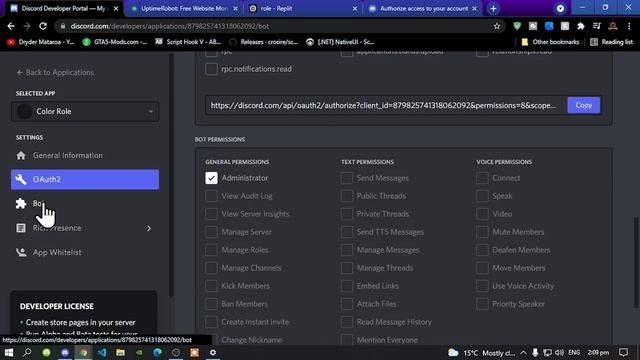Screen dimensions: 640x360
Task: Check the View Audit Log permission
Action: click(211, 196)
